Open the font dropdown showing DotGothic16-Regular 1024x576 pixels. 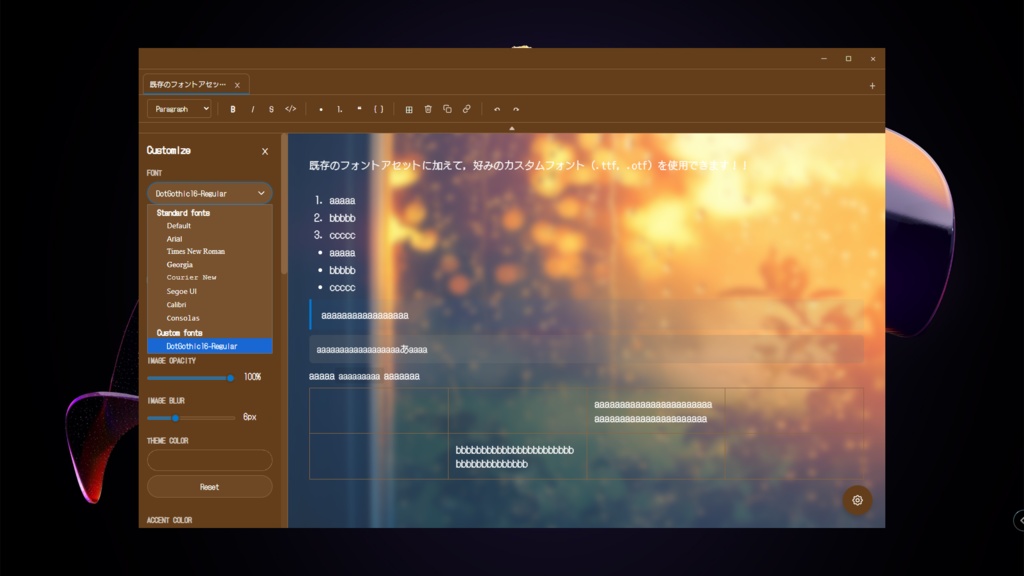tap(210, 193)
